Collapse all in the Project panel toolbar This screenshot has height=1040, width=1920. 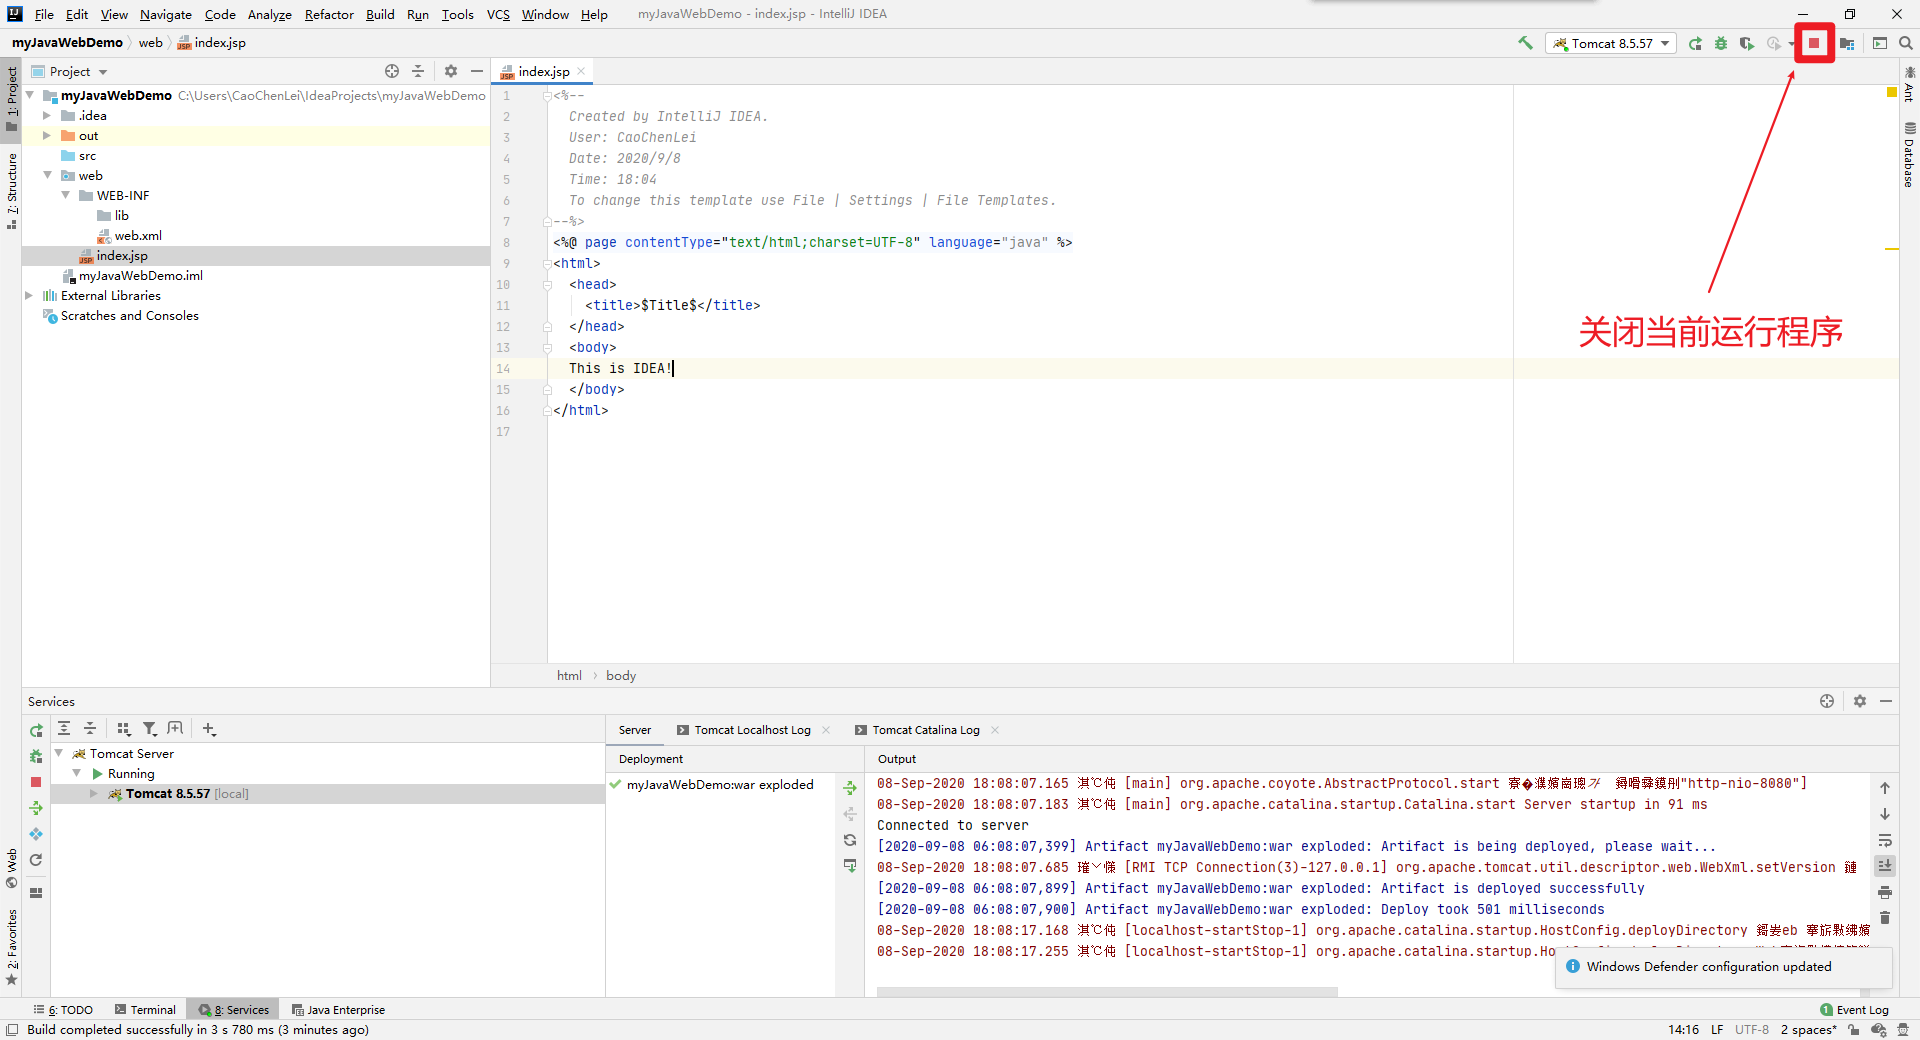418,71
